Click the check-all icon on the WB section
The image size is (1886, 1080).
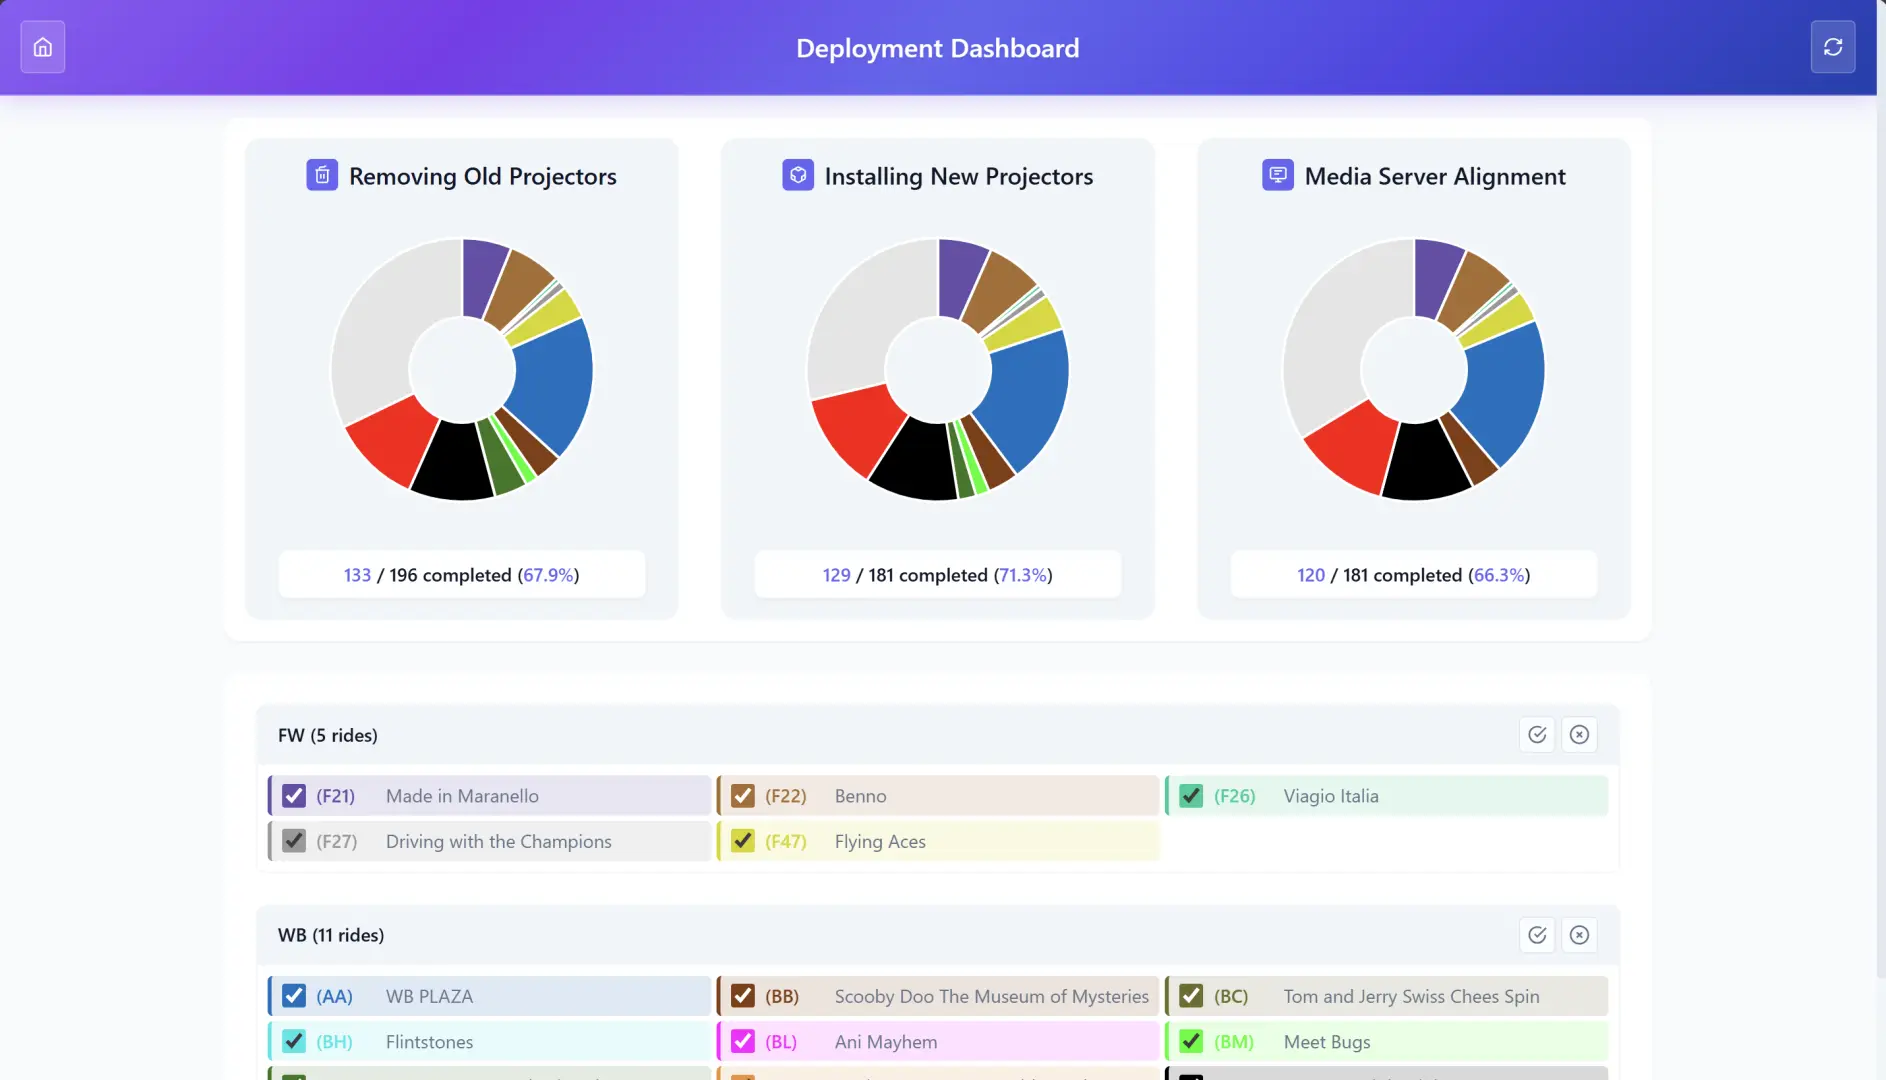coord(1538,935)
